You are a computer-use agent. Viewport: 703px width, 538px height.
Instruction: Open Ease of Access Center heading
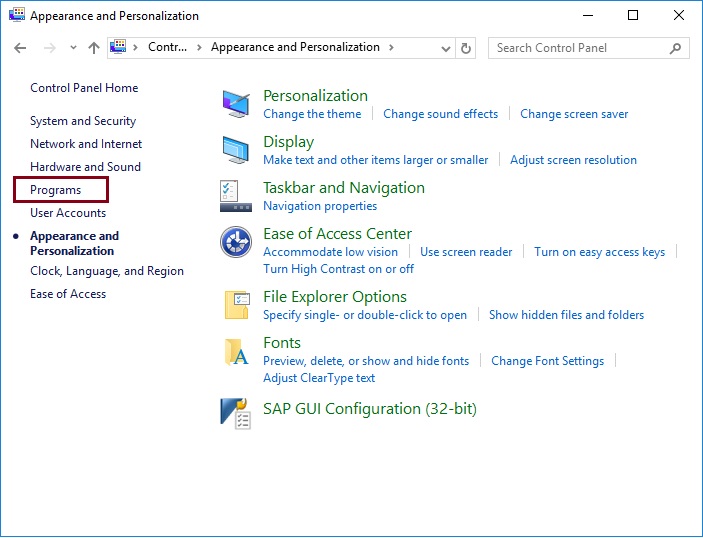337,234
